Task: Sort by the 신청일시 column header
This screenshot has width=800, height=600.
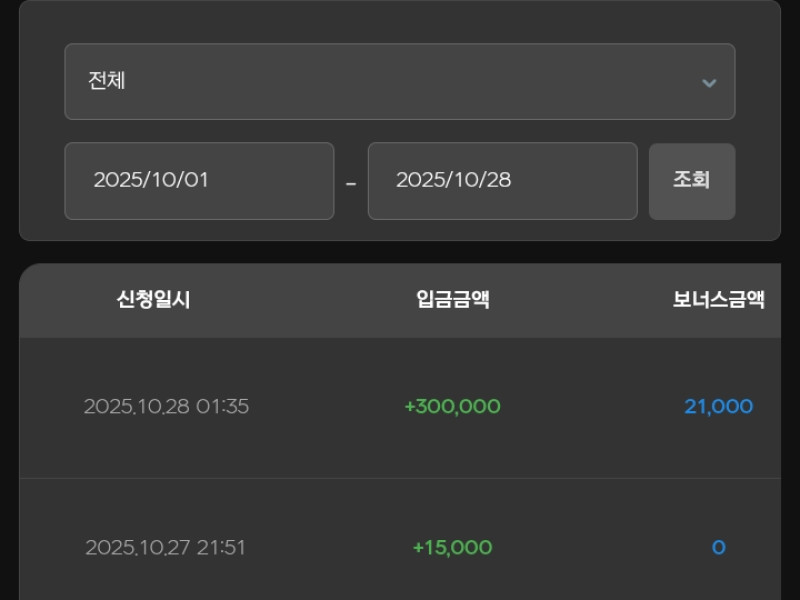Action: pyautogui.click(x=153, y=299)
